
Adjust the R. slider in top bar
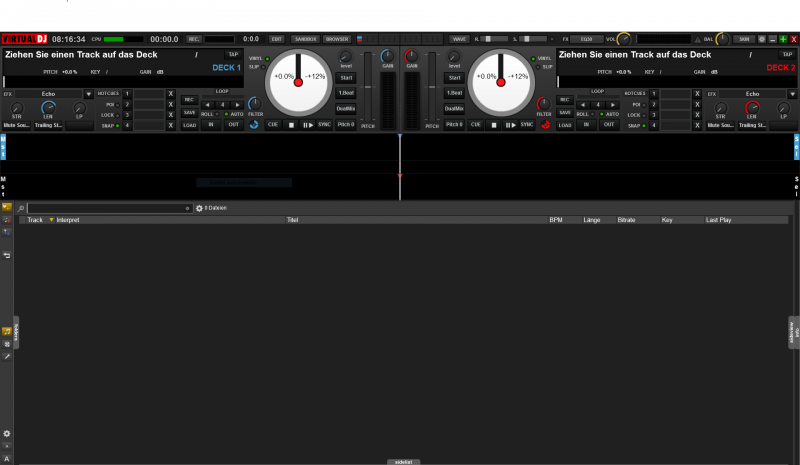coord(494,39)
